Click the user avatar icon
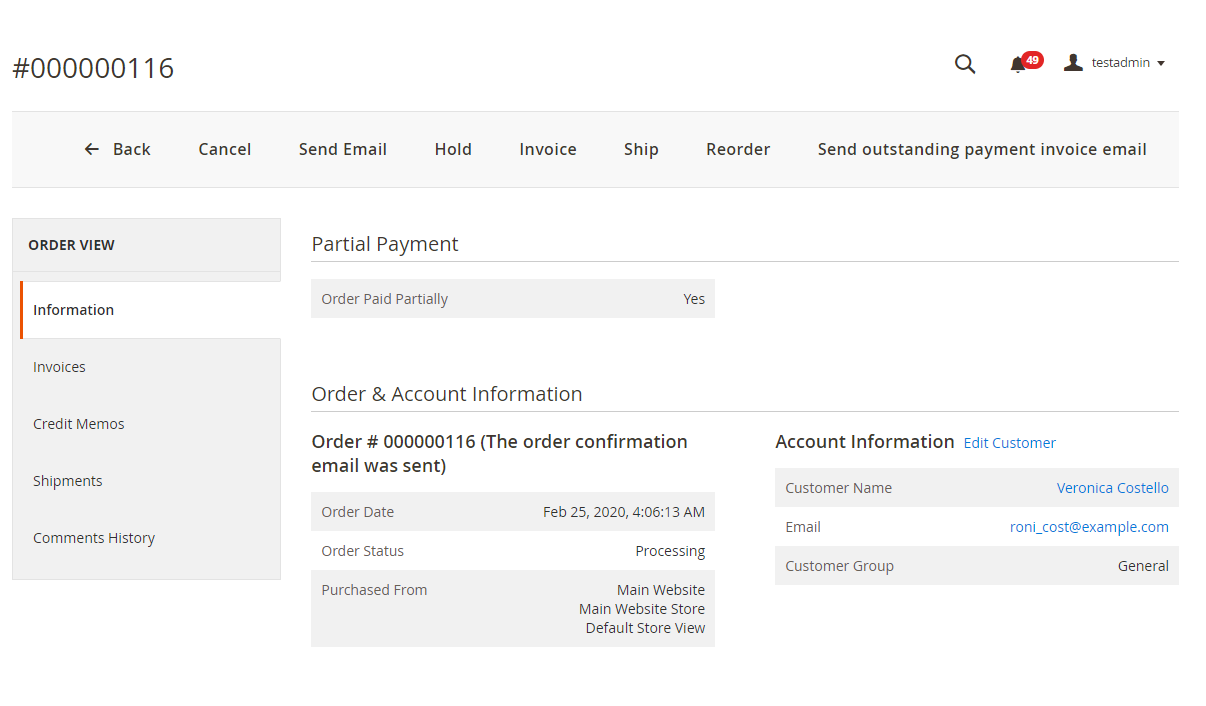Viewport: 1206px width, 706px height. point(1073,63)
